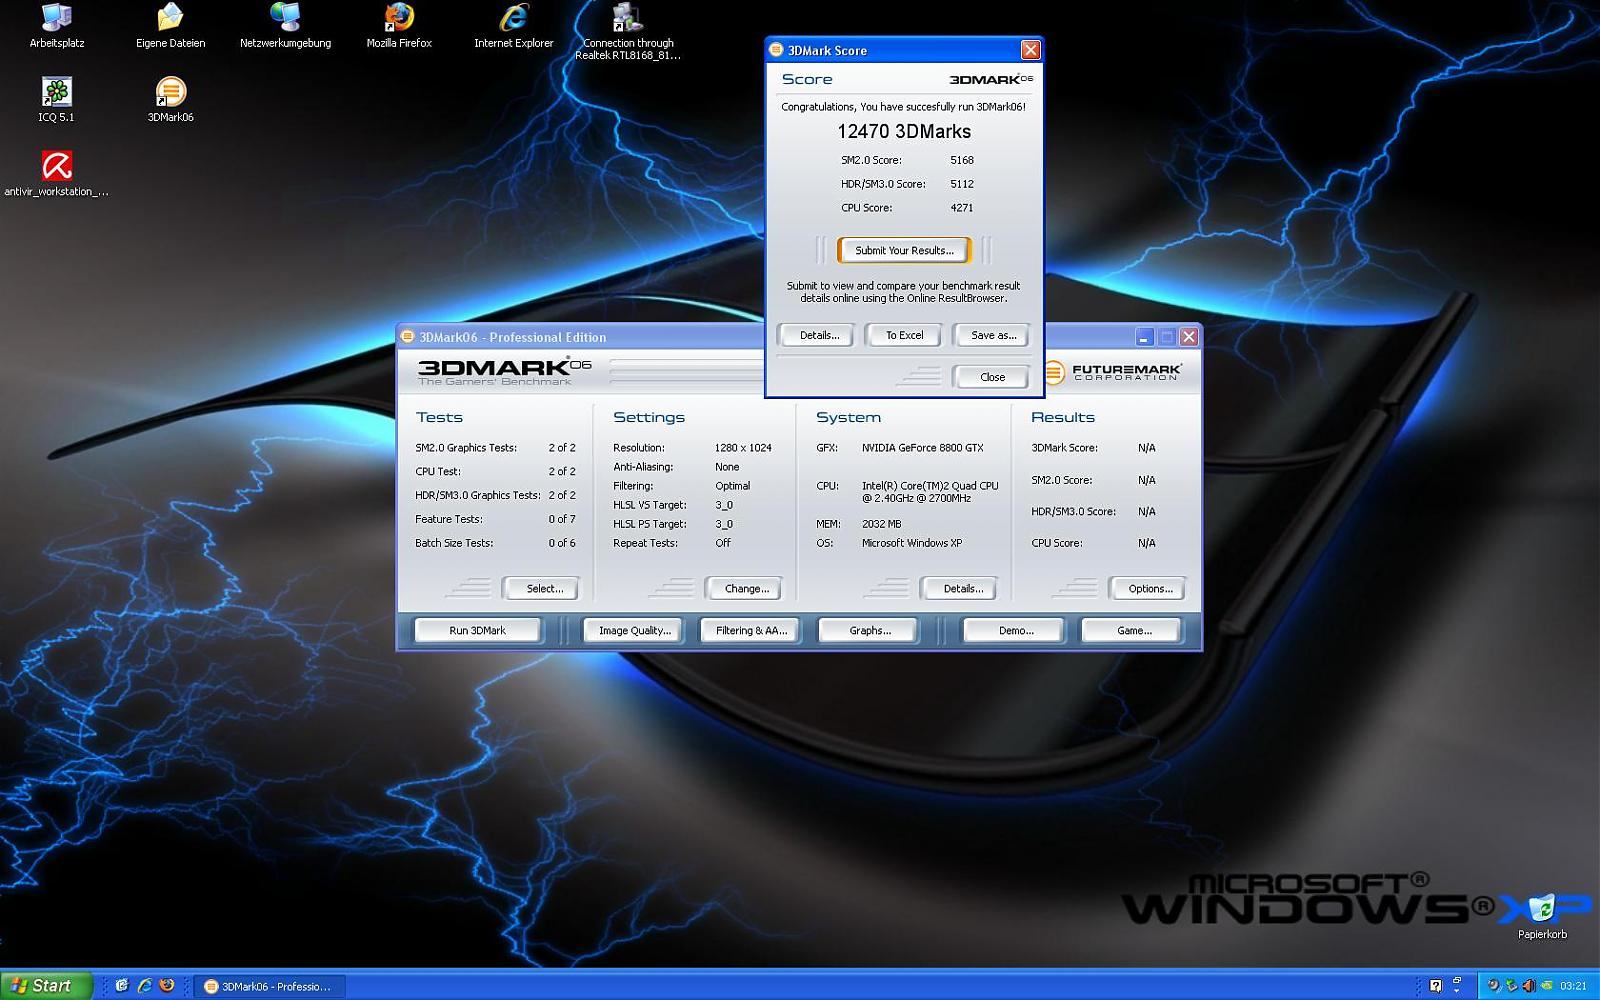1600x1000 pixels.
Task: Click Submit Your Results button
Action: tap(904, 250)
